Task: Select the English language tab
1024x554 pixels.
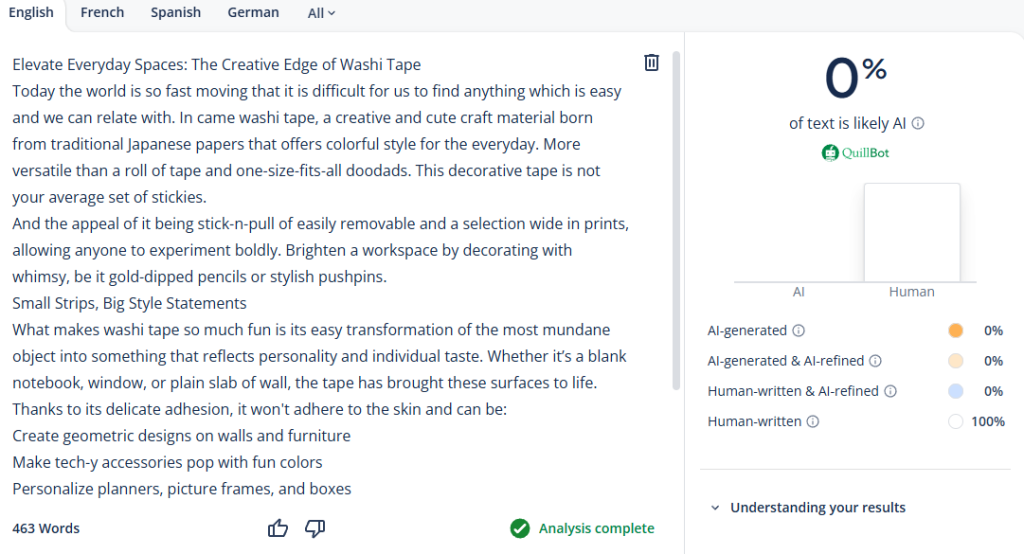Action: [31, 13]
